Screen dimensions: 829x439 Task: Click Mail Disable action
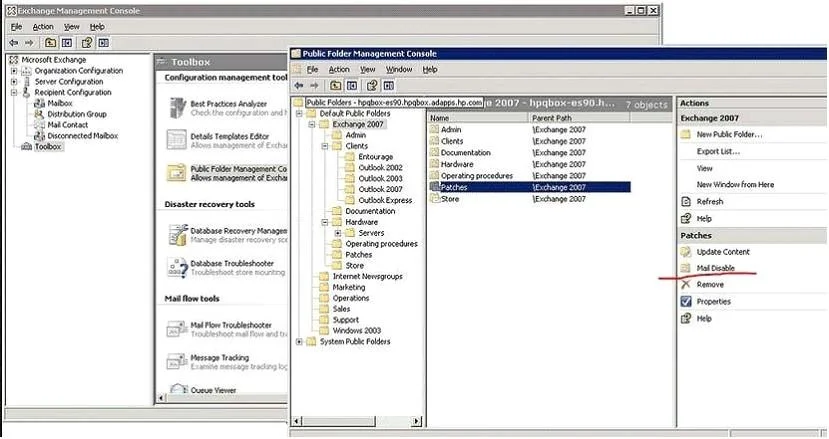[715, 268]
